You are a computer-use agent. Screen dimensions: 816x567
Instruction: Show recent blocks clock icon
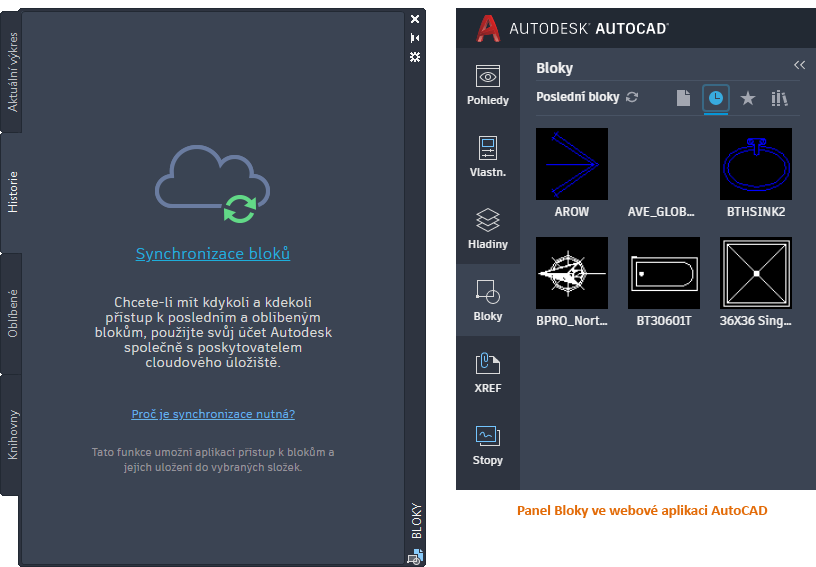[x=716, y=98]
